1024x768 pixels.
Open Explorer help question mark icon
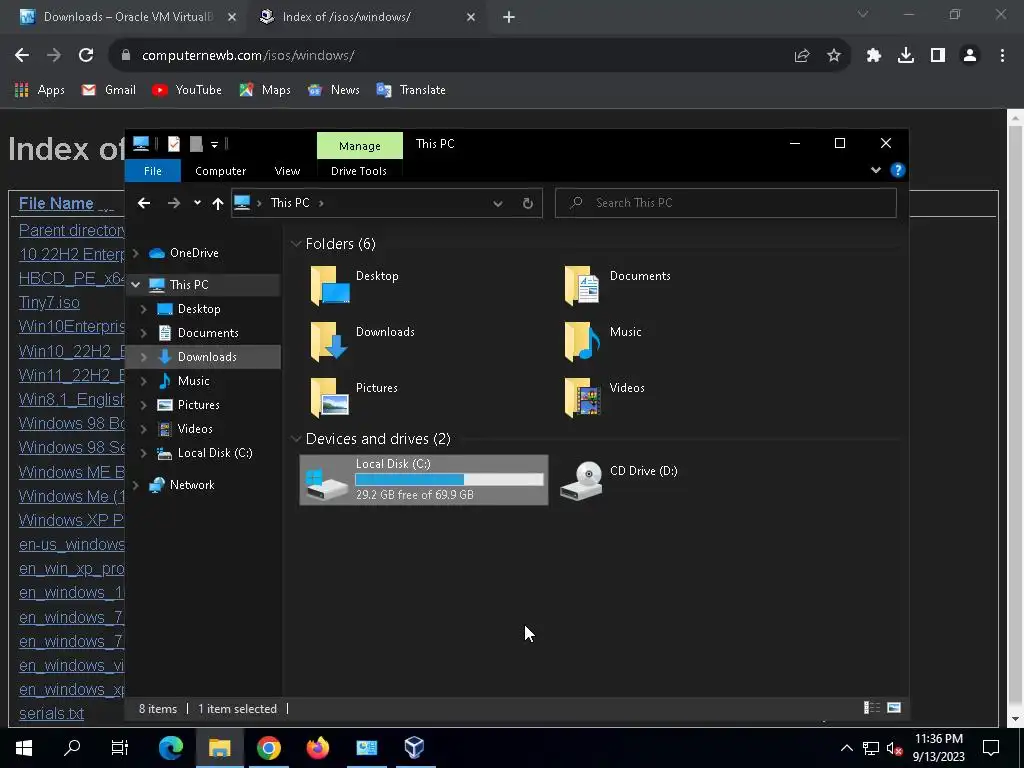(898, 170)
